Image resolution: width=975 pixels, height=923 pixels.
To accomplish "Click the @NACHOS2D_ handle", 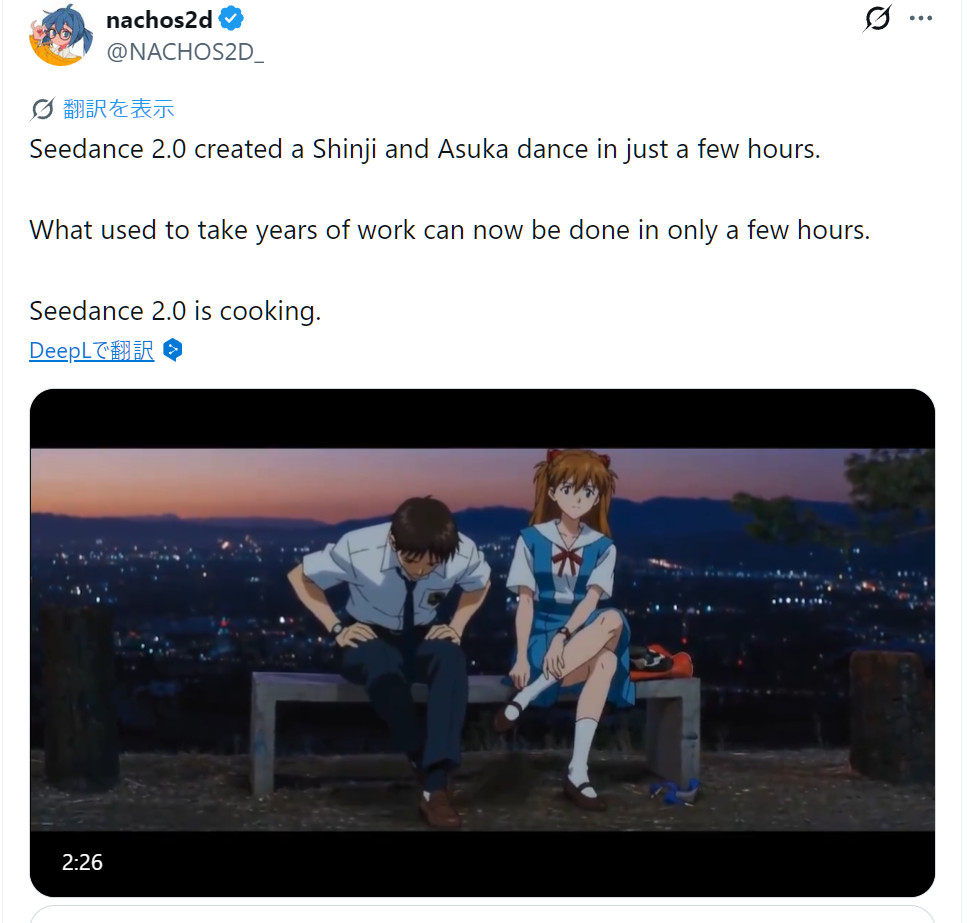I will (x=185, y=52).
